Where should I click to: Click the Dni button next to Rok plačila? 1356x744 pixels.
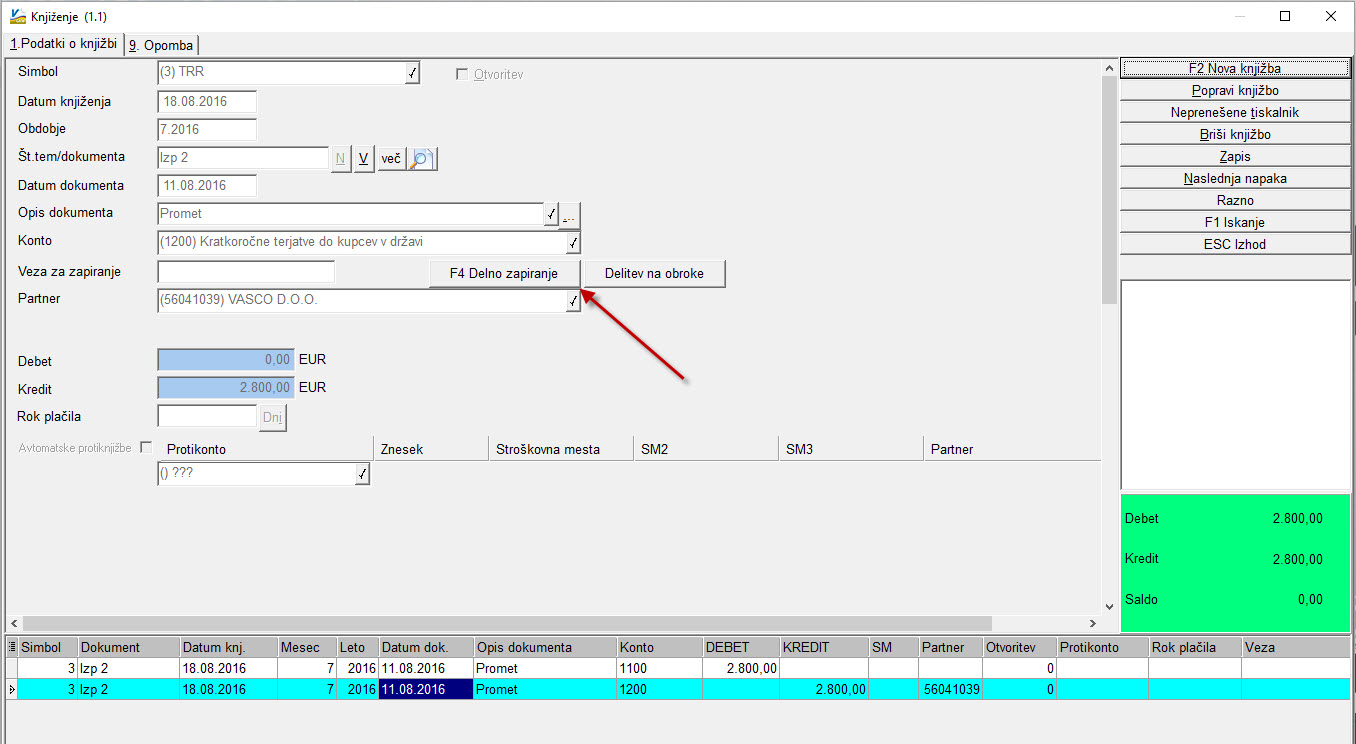(x=273, y=417)
